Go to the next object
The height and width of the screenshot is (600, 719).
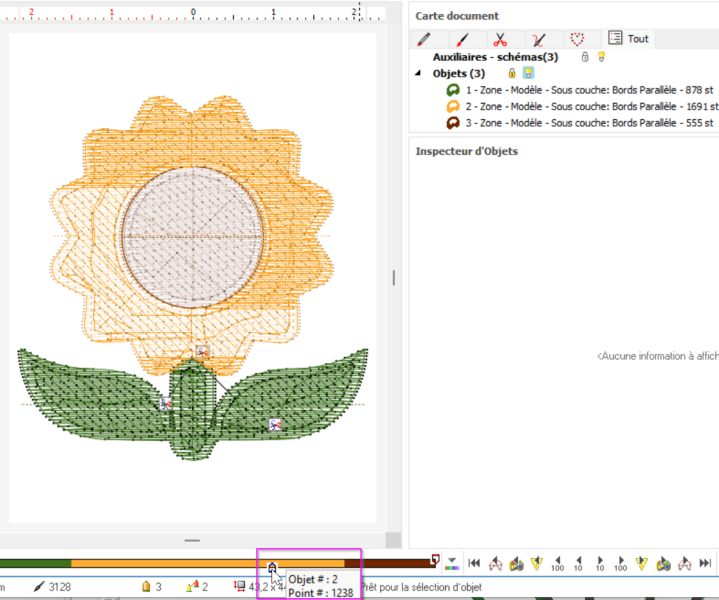[x=684, y=563]
